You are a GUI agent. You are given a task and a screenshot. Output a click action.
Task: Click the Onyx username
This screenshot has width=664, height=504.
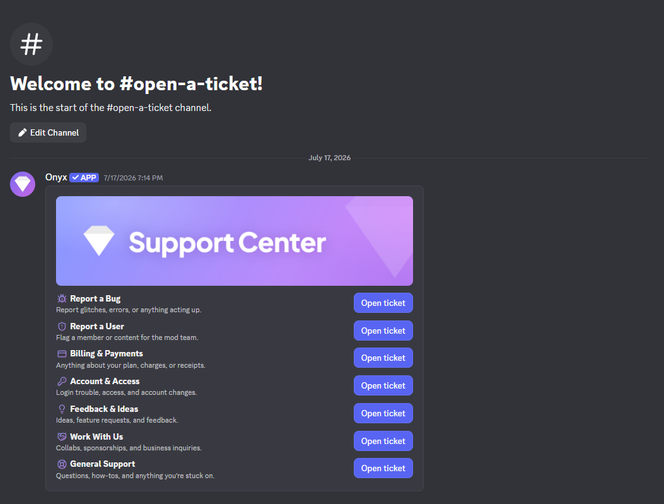(x=56, y=177)
